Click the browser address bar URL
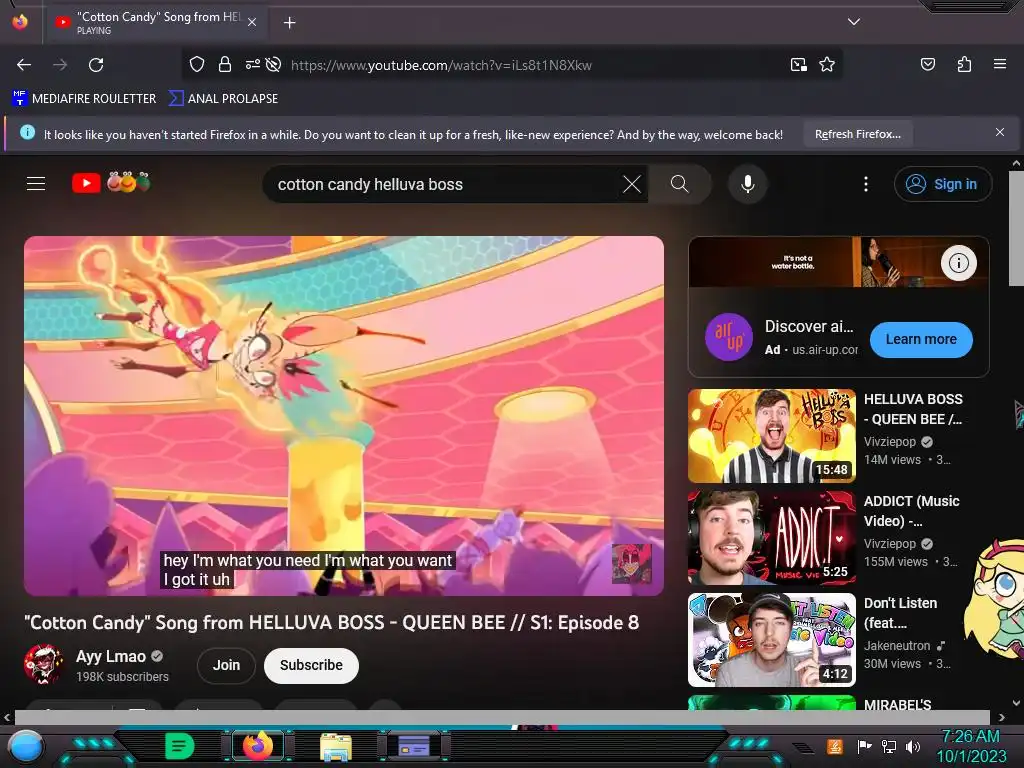The width and height of the screenshot is (1024, 768). tap(441, 65)
